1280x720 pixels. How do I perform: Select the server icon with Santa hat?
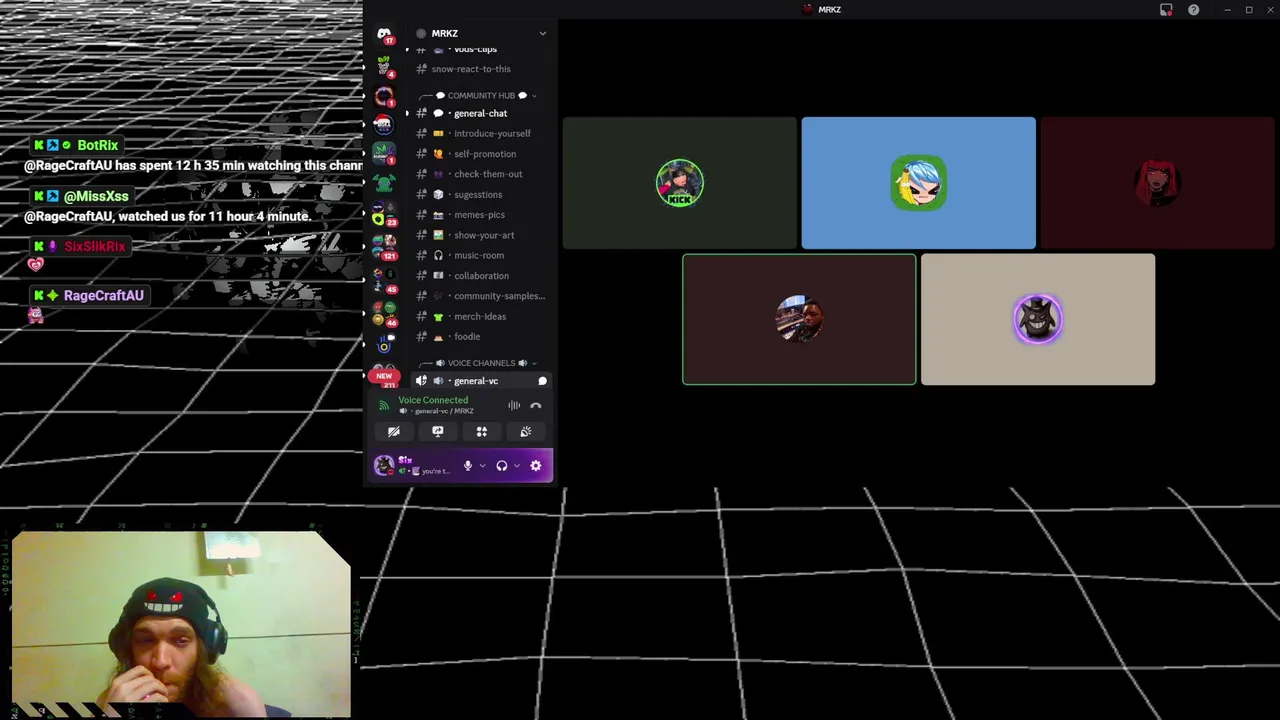pos(383,125)
